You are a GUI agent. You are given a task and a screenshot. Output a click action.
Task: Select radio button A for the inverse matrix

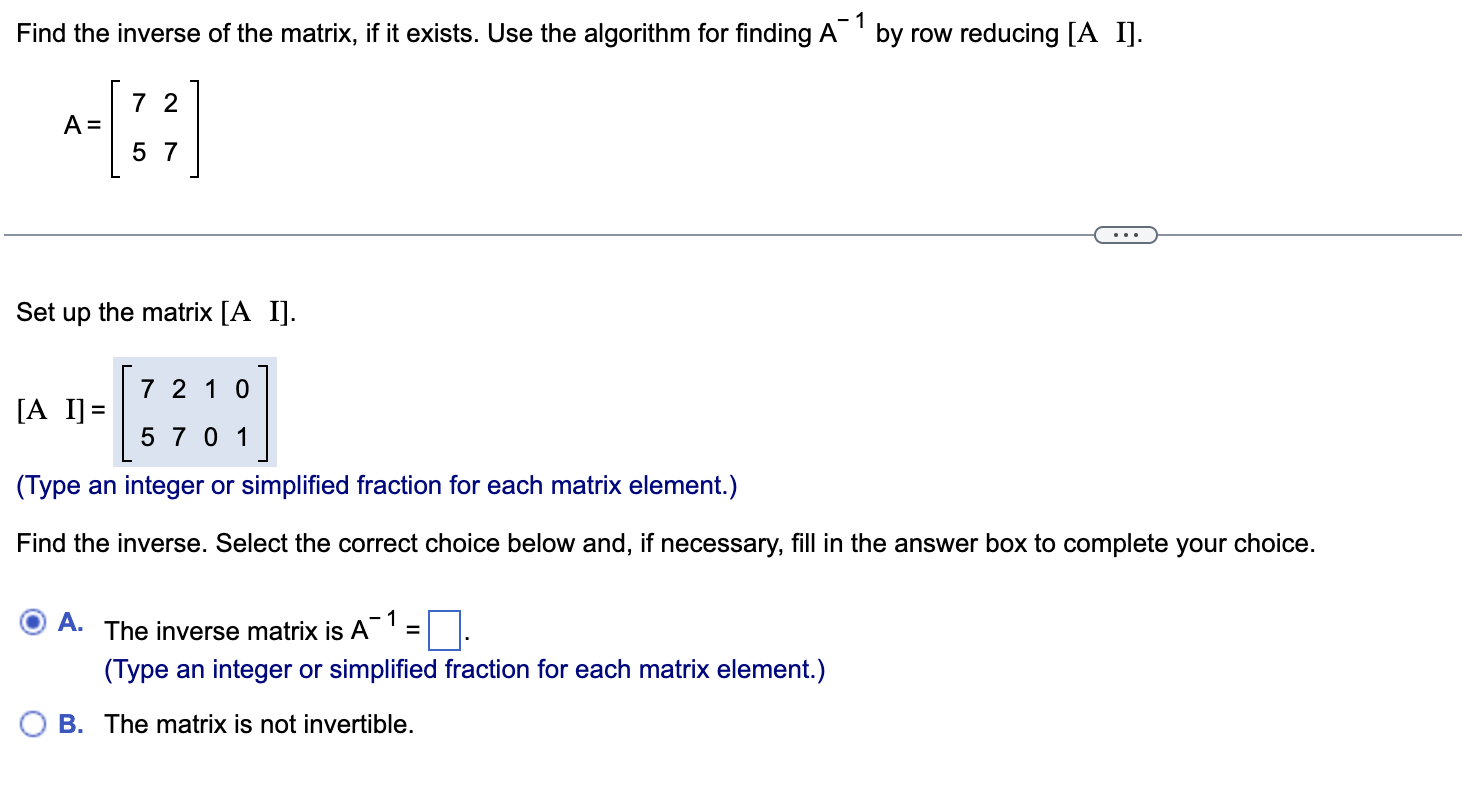tap(33, 622)
